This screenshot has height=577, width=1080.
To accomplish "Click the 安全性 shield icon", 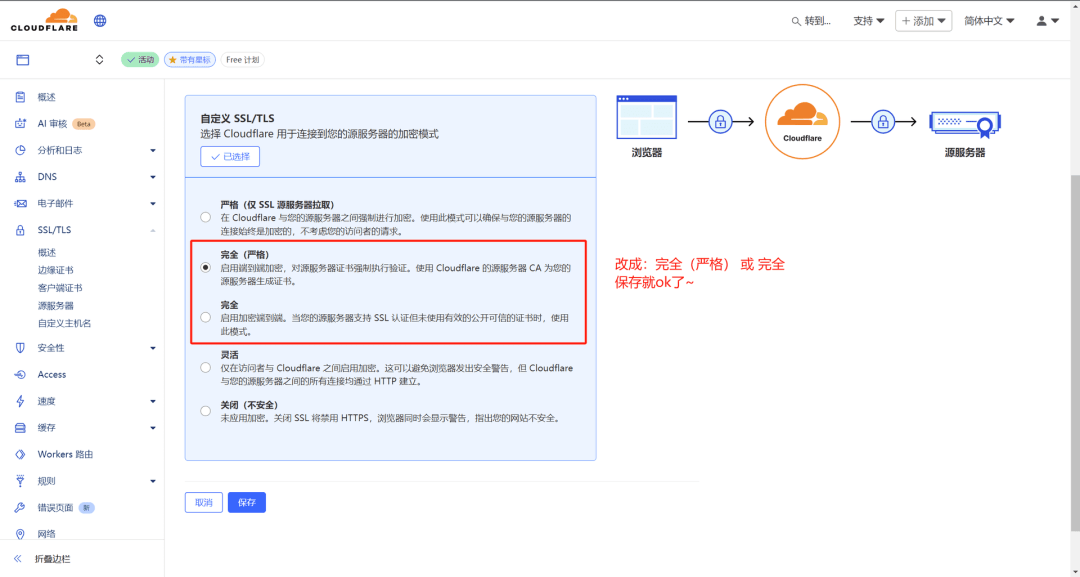I will coord(20,348).
